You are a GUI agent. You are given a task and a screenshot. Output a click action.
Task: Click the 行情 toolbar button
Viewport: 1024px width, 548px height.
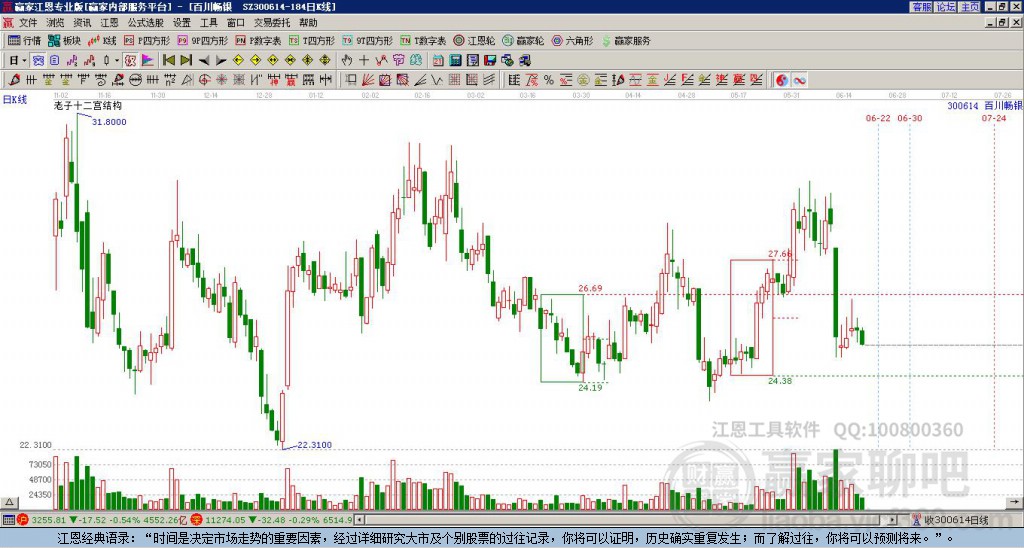pos(25,40)
